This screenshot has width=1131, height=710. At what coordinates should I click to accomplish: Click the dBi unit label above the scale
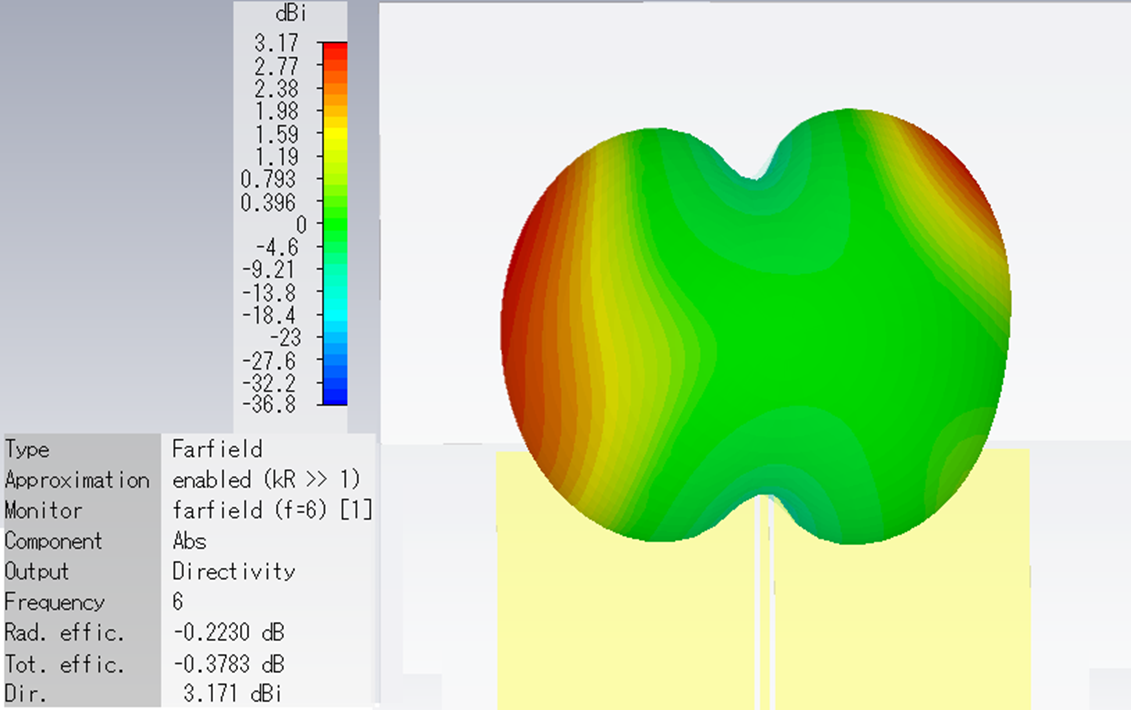[290, 15]
